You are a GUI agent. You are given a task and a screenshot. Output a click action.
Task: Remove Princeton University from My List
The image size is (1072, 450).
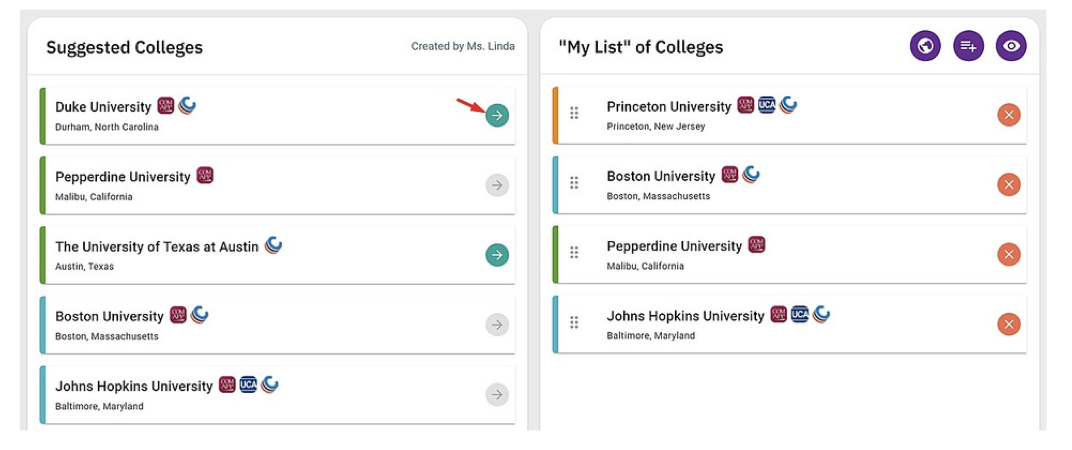coord(1008,115)
